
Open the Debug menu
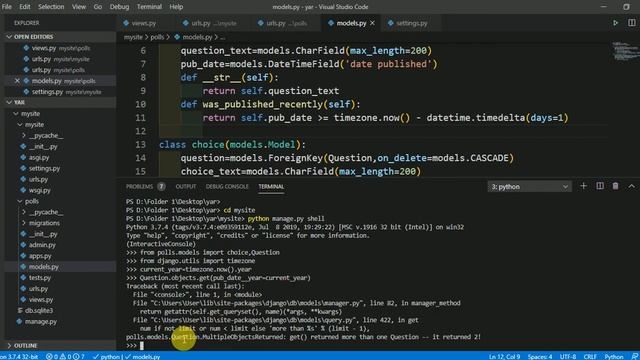[119, 7]
